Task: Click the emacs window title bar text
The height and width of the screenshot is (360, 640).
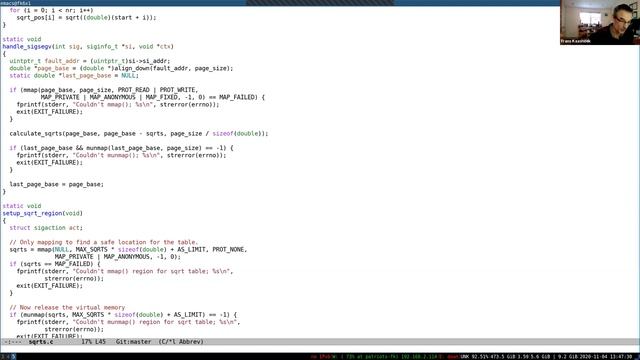Action: tap(16, 3)
